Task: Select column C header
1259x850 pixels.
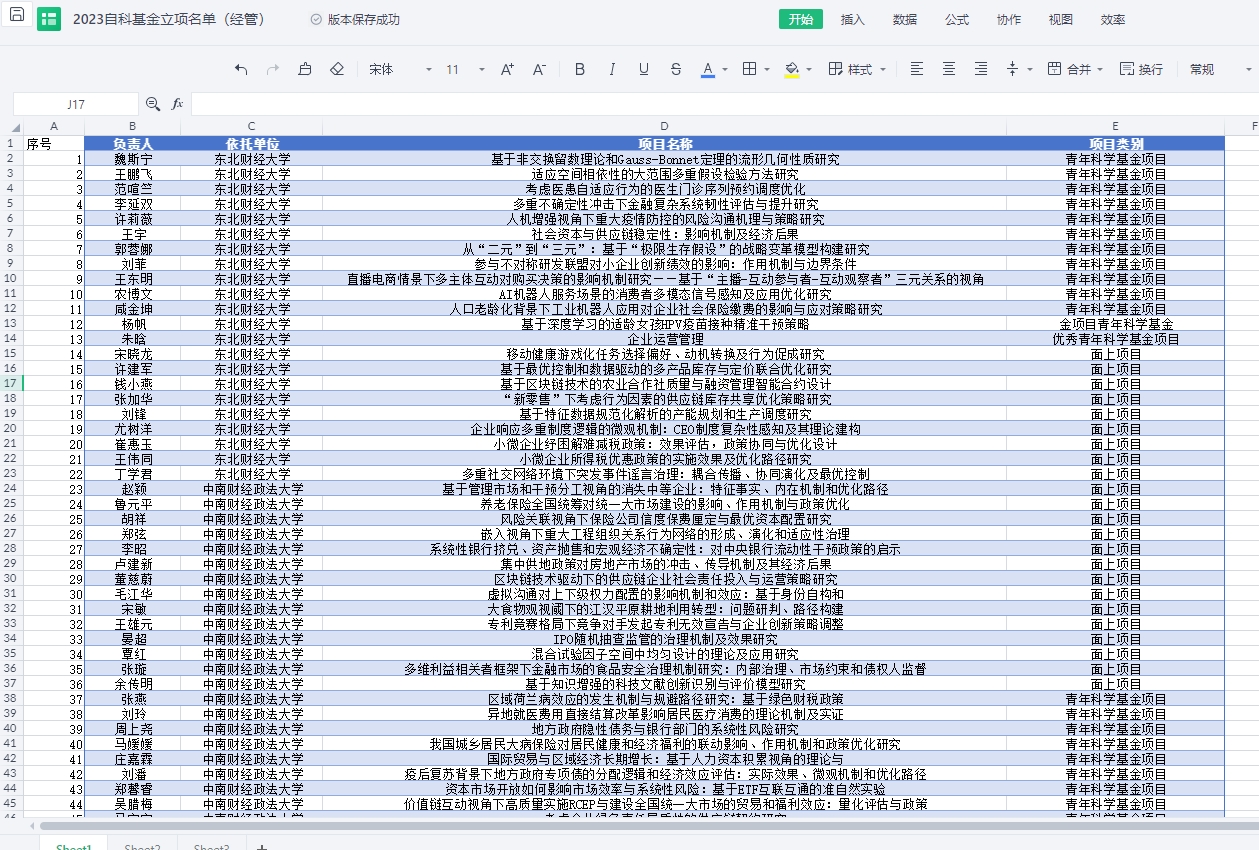Action: (252, 126)
